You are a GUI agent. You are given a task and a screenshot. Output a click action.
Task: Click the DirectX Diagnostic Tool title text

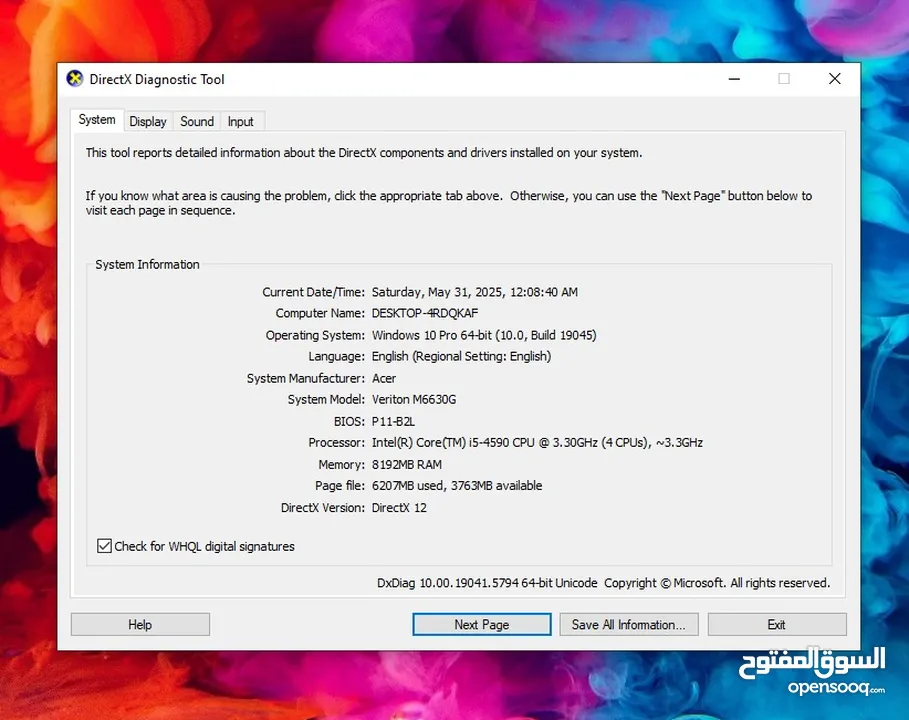coord(157,79)
